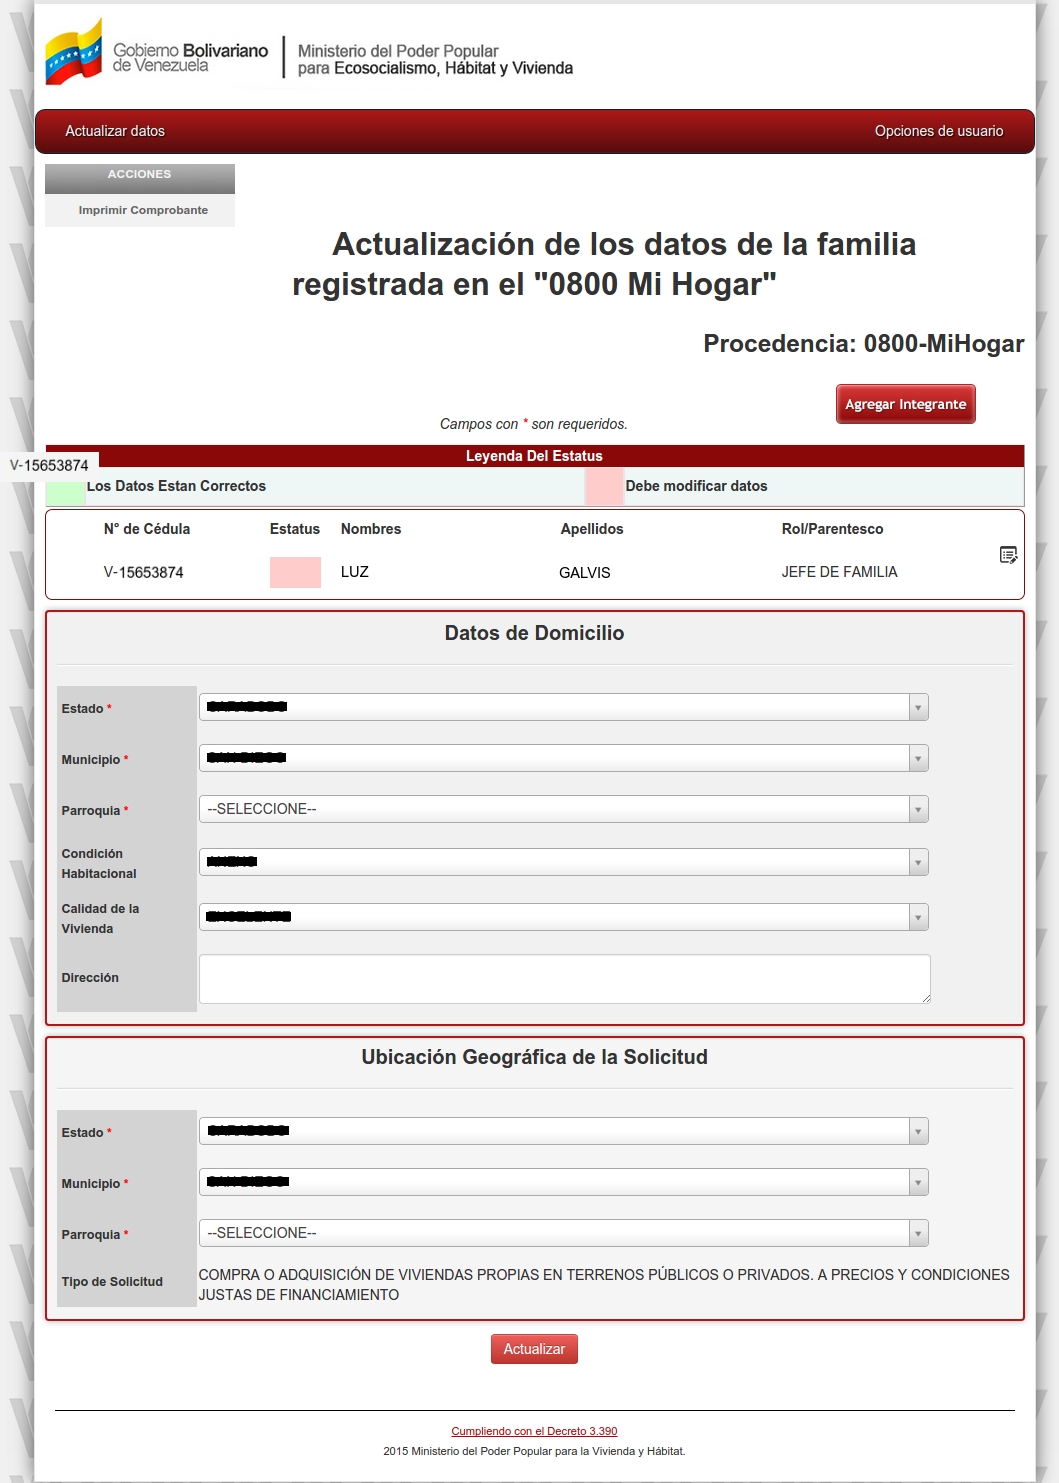Click the Apellidos column header
The image size is (1059, 1483).
(x=592, y=529)
